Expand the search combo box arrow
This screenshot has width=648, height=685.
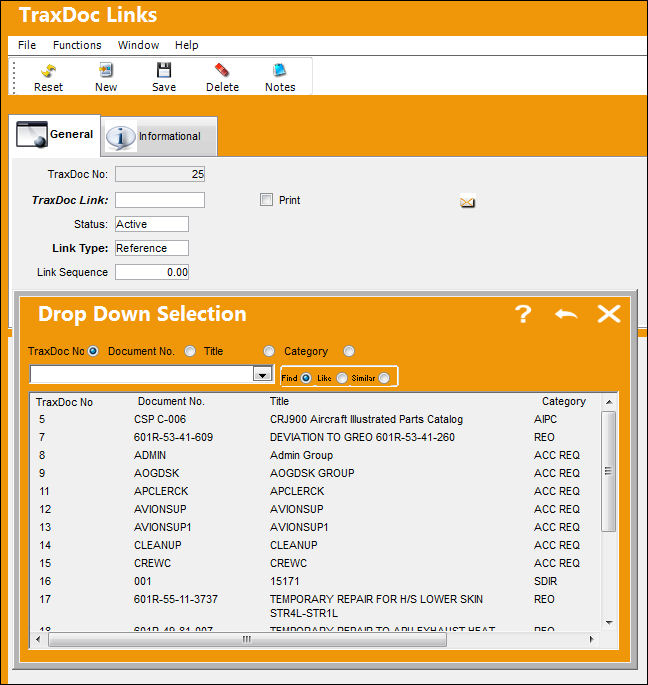point(262,374)
